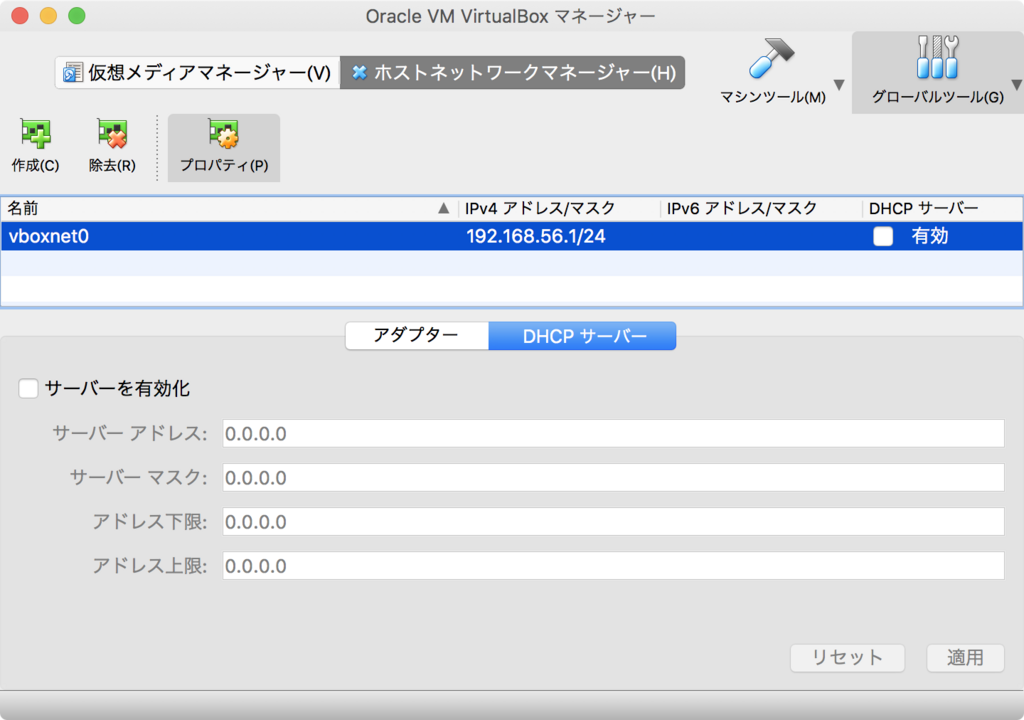Close Host Network Manager via blue X icon

359,73
